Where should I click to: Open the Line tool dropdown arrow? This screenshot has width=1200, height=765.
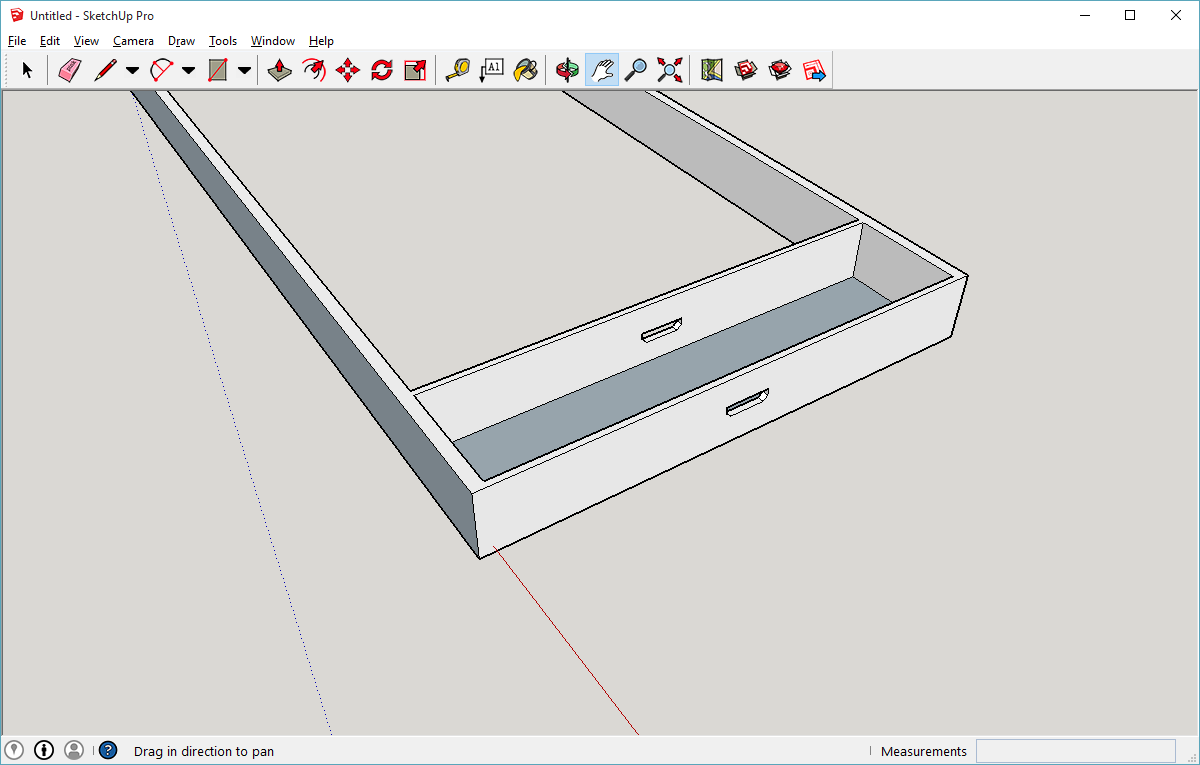pyautogui.click(x=132, y=70)
